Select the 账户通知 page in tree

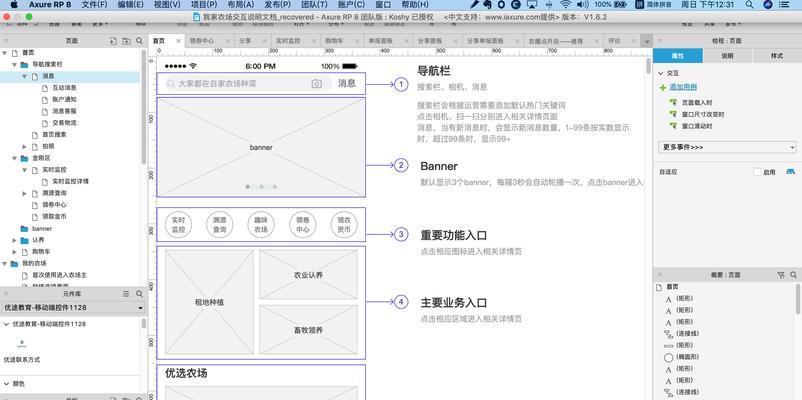tap(64, 99)
